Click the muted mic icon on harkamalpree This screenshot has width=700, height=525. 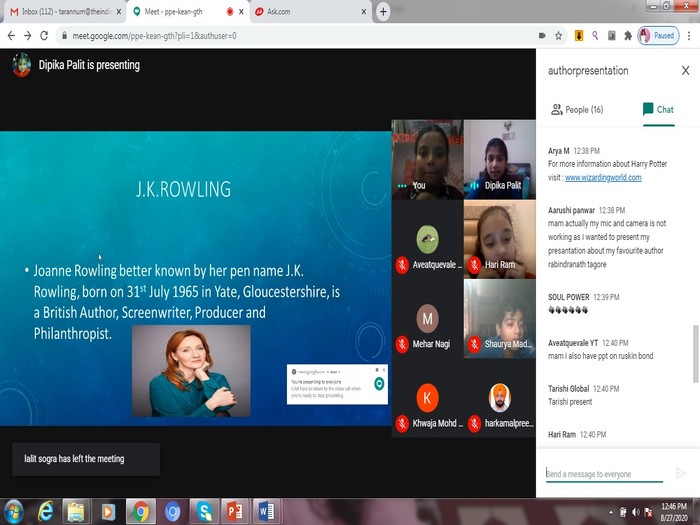[474, 424]
